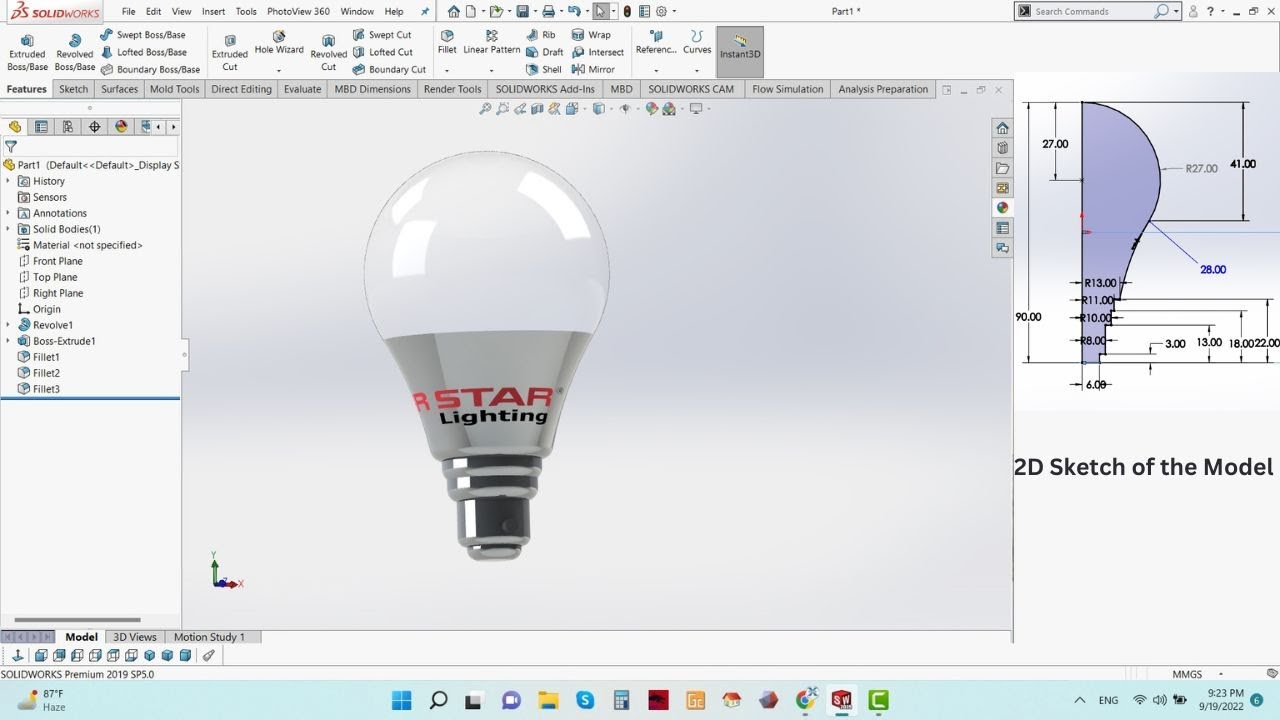Screen dimensions: 1280x720
Task: Open the Curves dropdown arrow
Action: [x=697, y=70]
